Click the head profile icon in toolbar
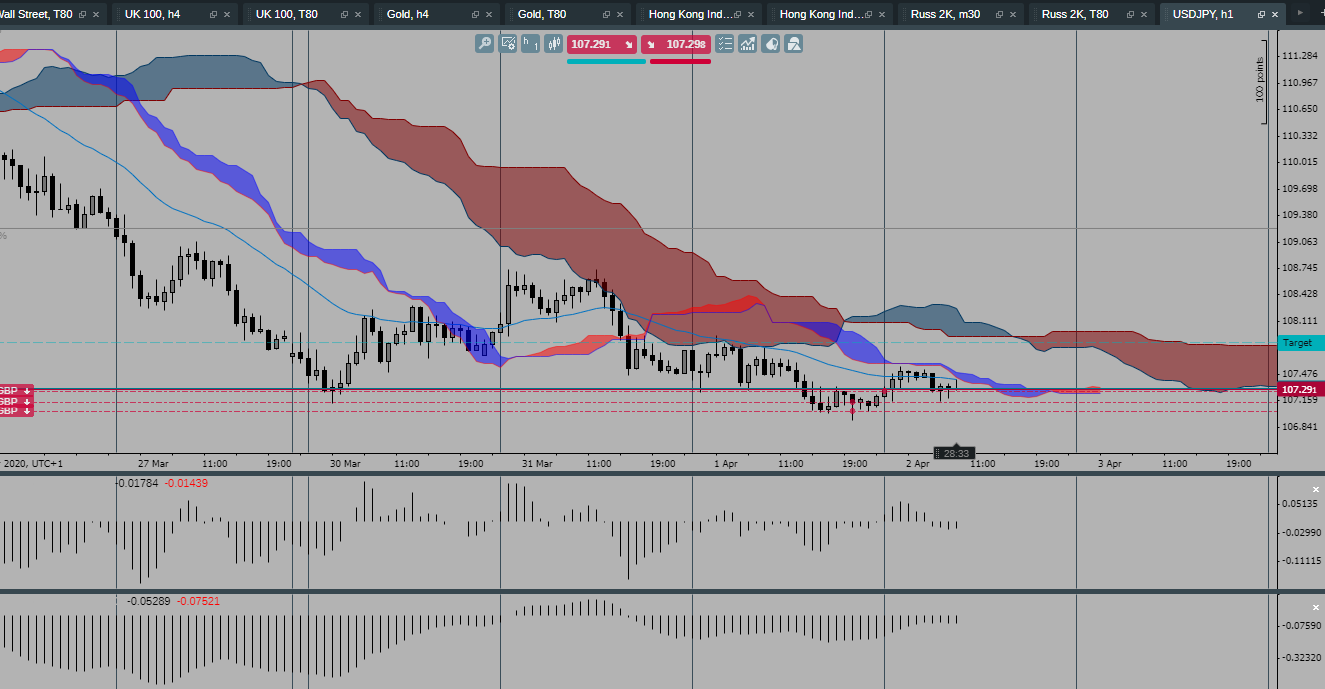1325x689 pixels. pos(771,44)
